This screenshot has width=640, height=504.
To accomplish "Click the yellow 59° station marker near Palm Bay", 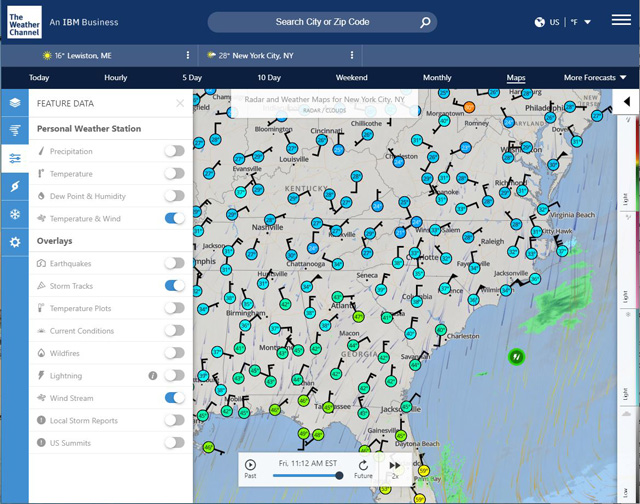I will (x=424, y=471).
